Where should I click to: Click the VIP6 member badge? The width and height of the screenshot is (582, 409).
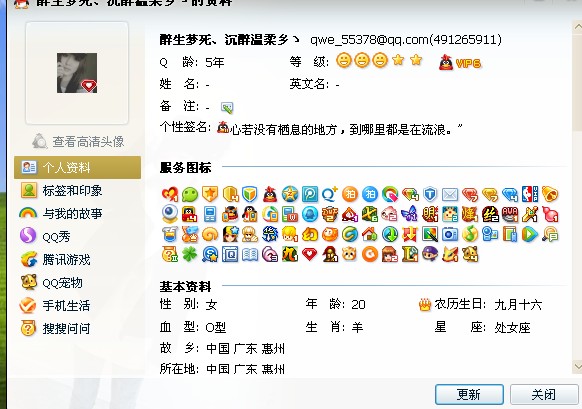460,62
